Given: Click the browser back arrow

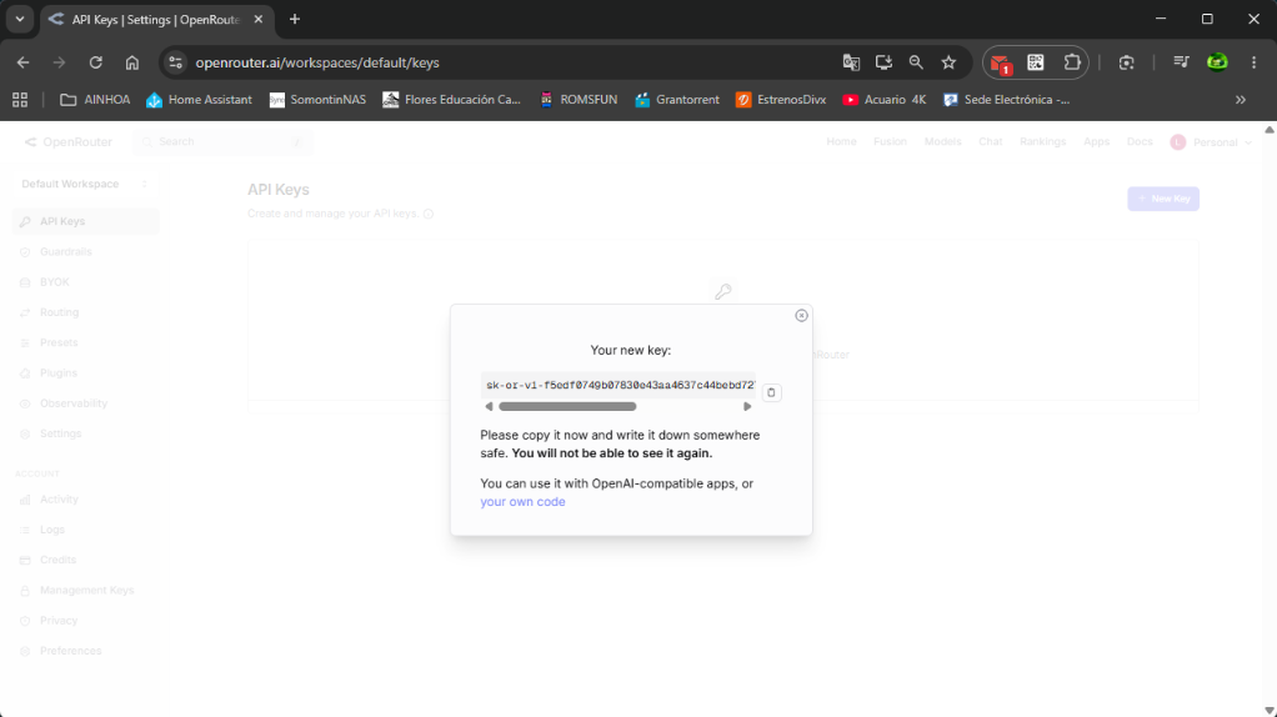Looking at the screenshot, I should tap(23, 62).
